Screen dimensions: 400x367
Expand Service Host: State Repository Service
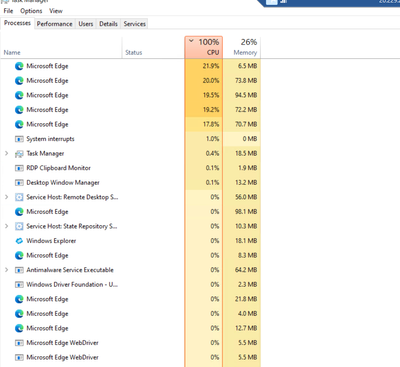click(6, 226)
